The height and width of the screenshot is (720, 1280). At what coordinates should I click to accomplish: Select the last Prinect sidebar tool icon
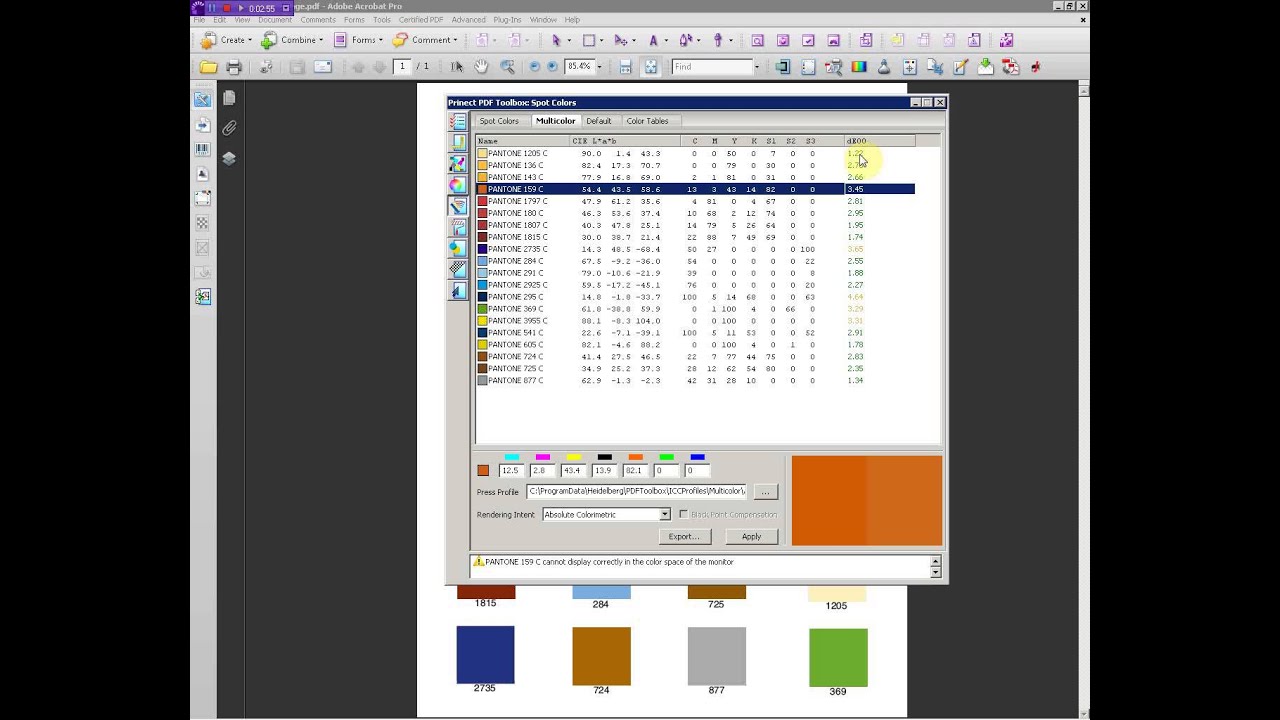click(x=458, y=290)
